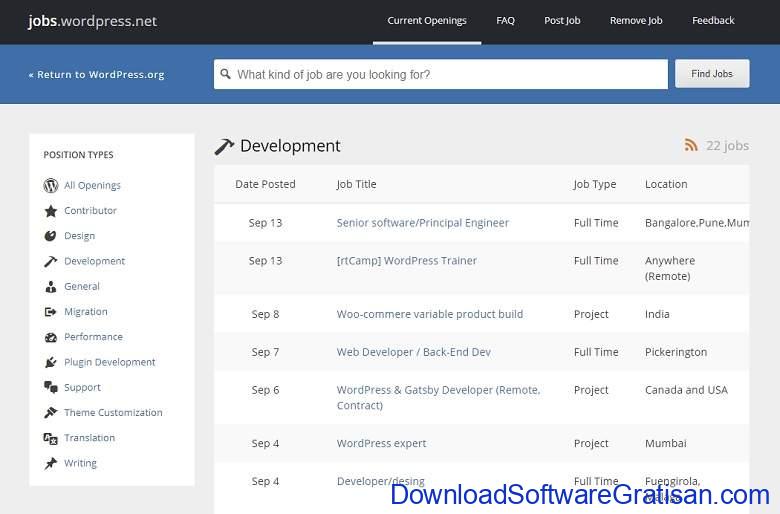Click the chat bubbles icon beside Support
780x514 pixels.
coord(51,387)
